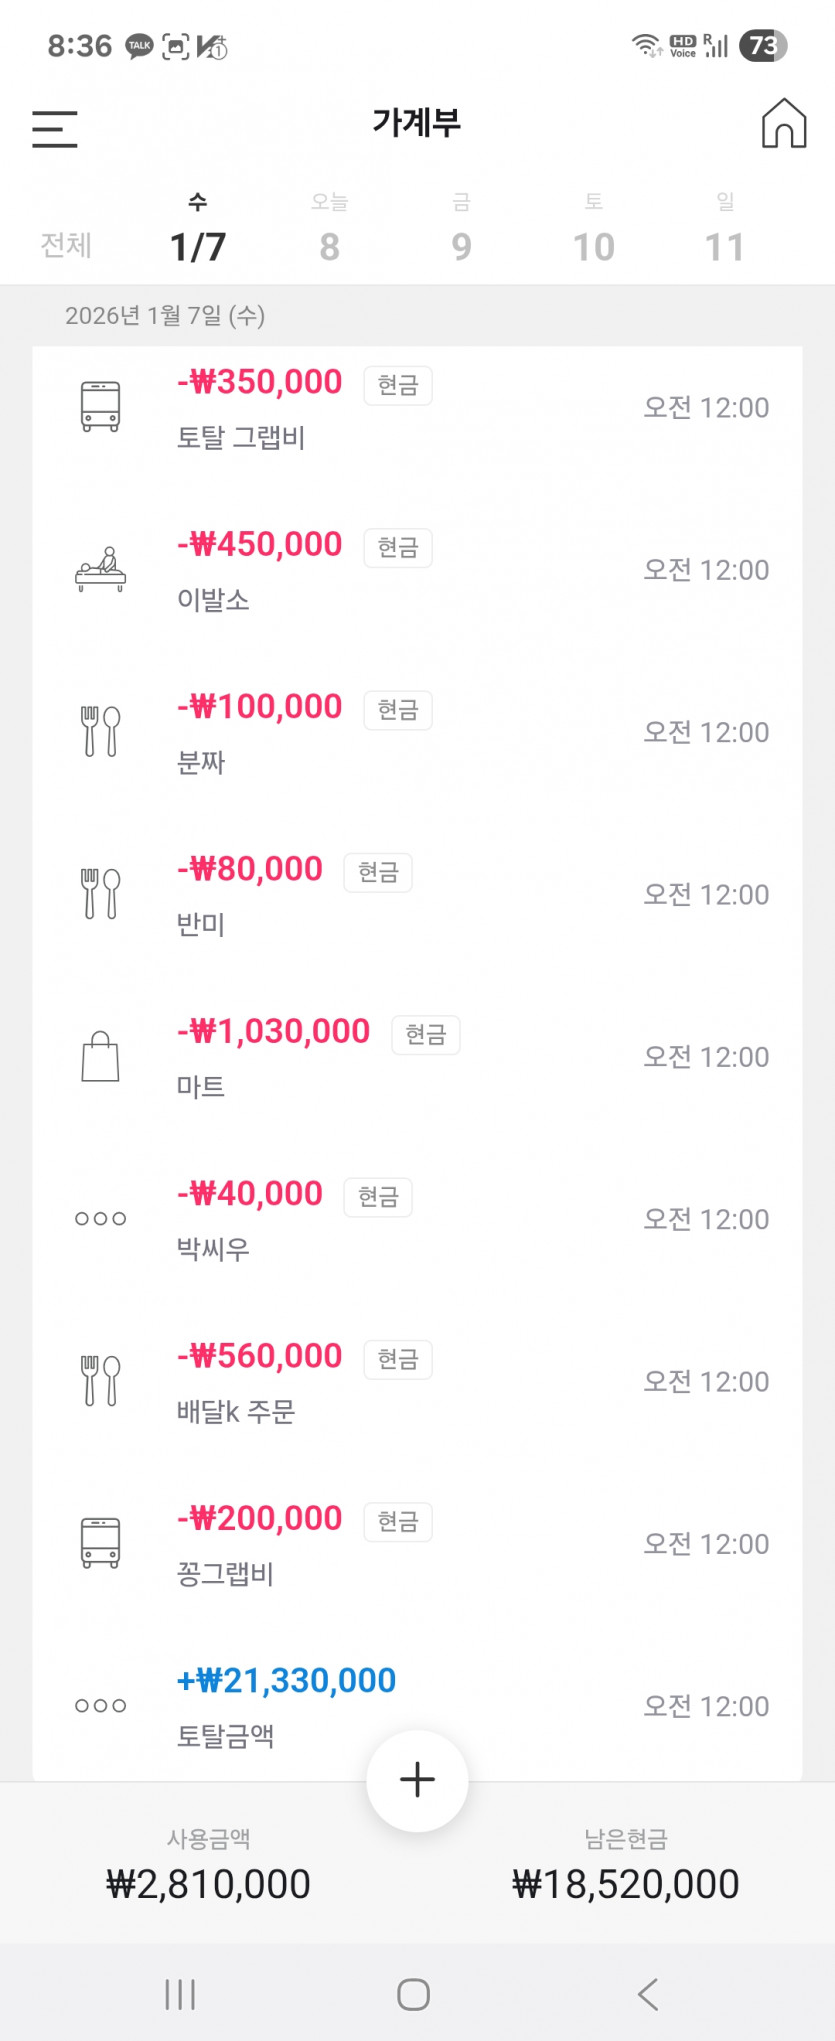835x2041 pixels.
Task: Select Sunday 11 date tab
Action: tap(725, 232)
